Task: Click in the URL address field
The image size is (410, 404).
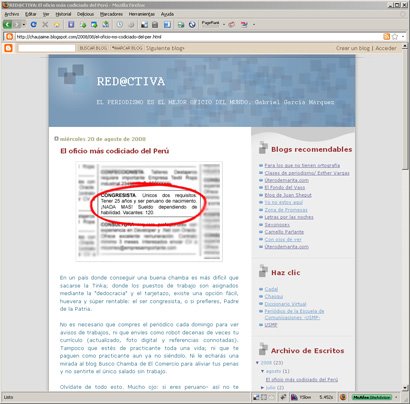Action: pos(198,37)
